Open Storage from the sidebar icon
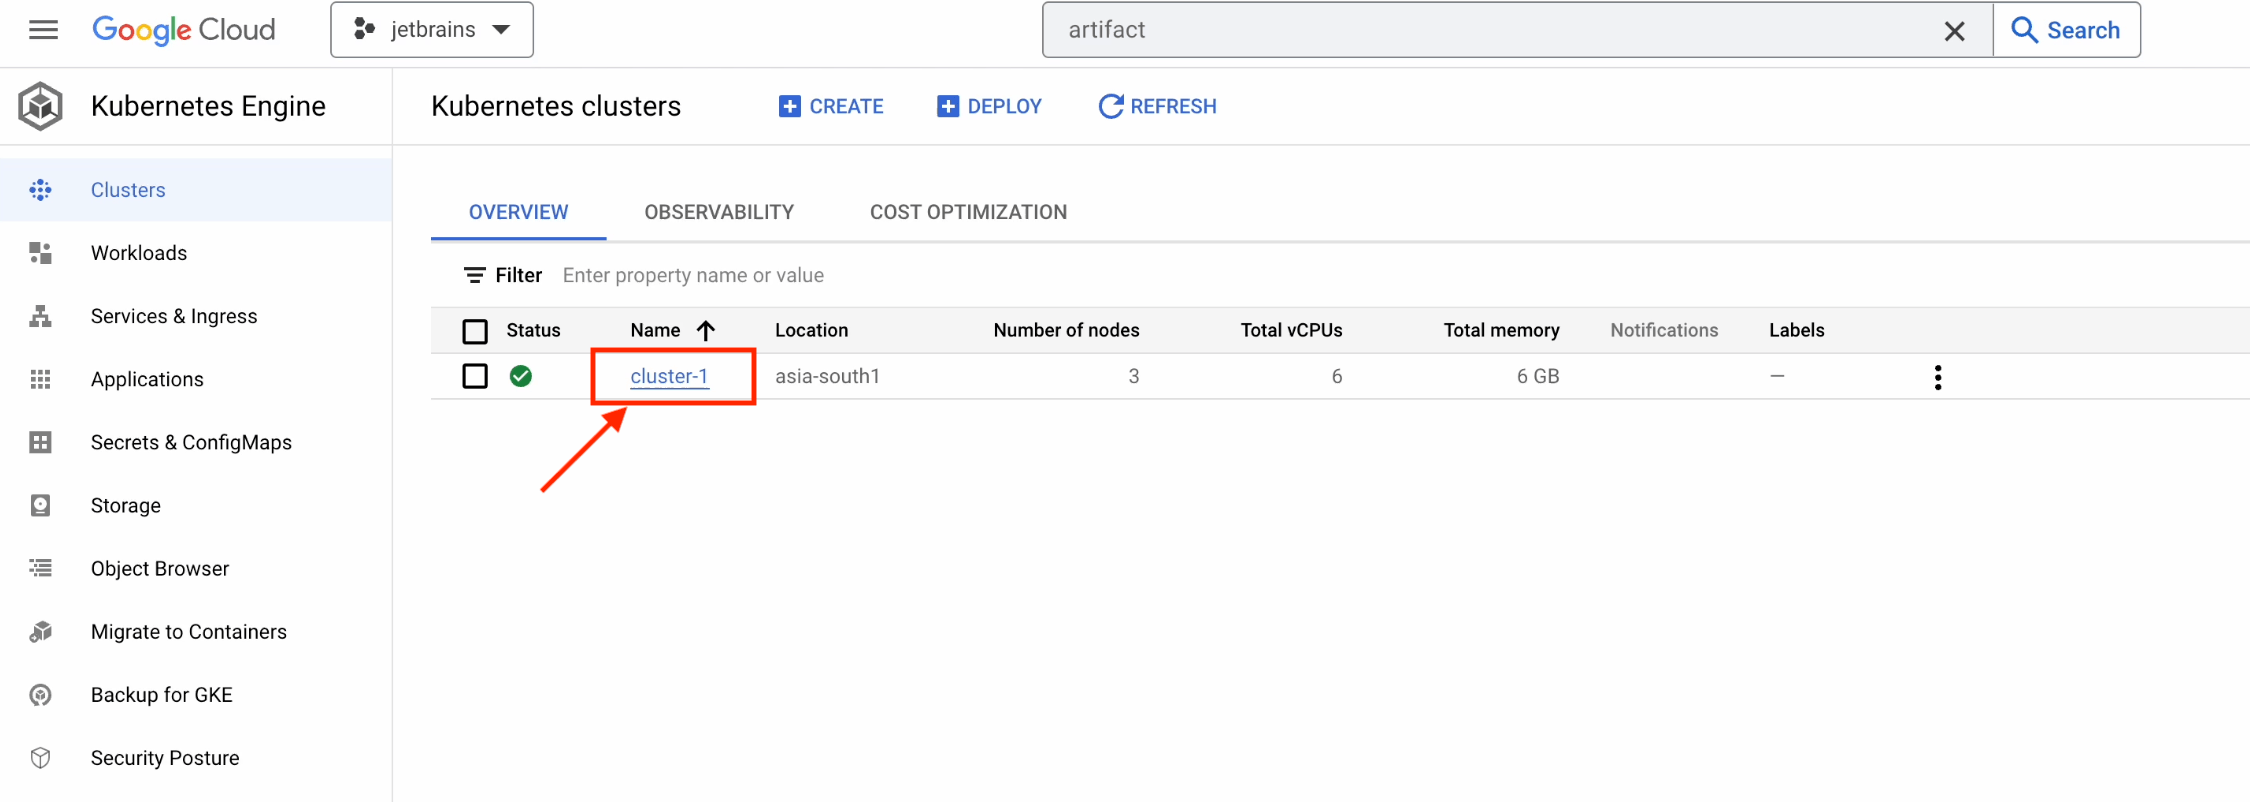 (x=40, y=505)
